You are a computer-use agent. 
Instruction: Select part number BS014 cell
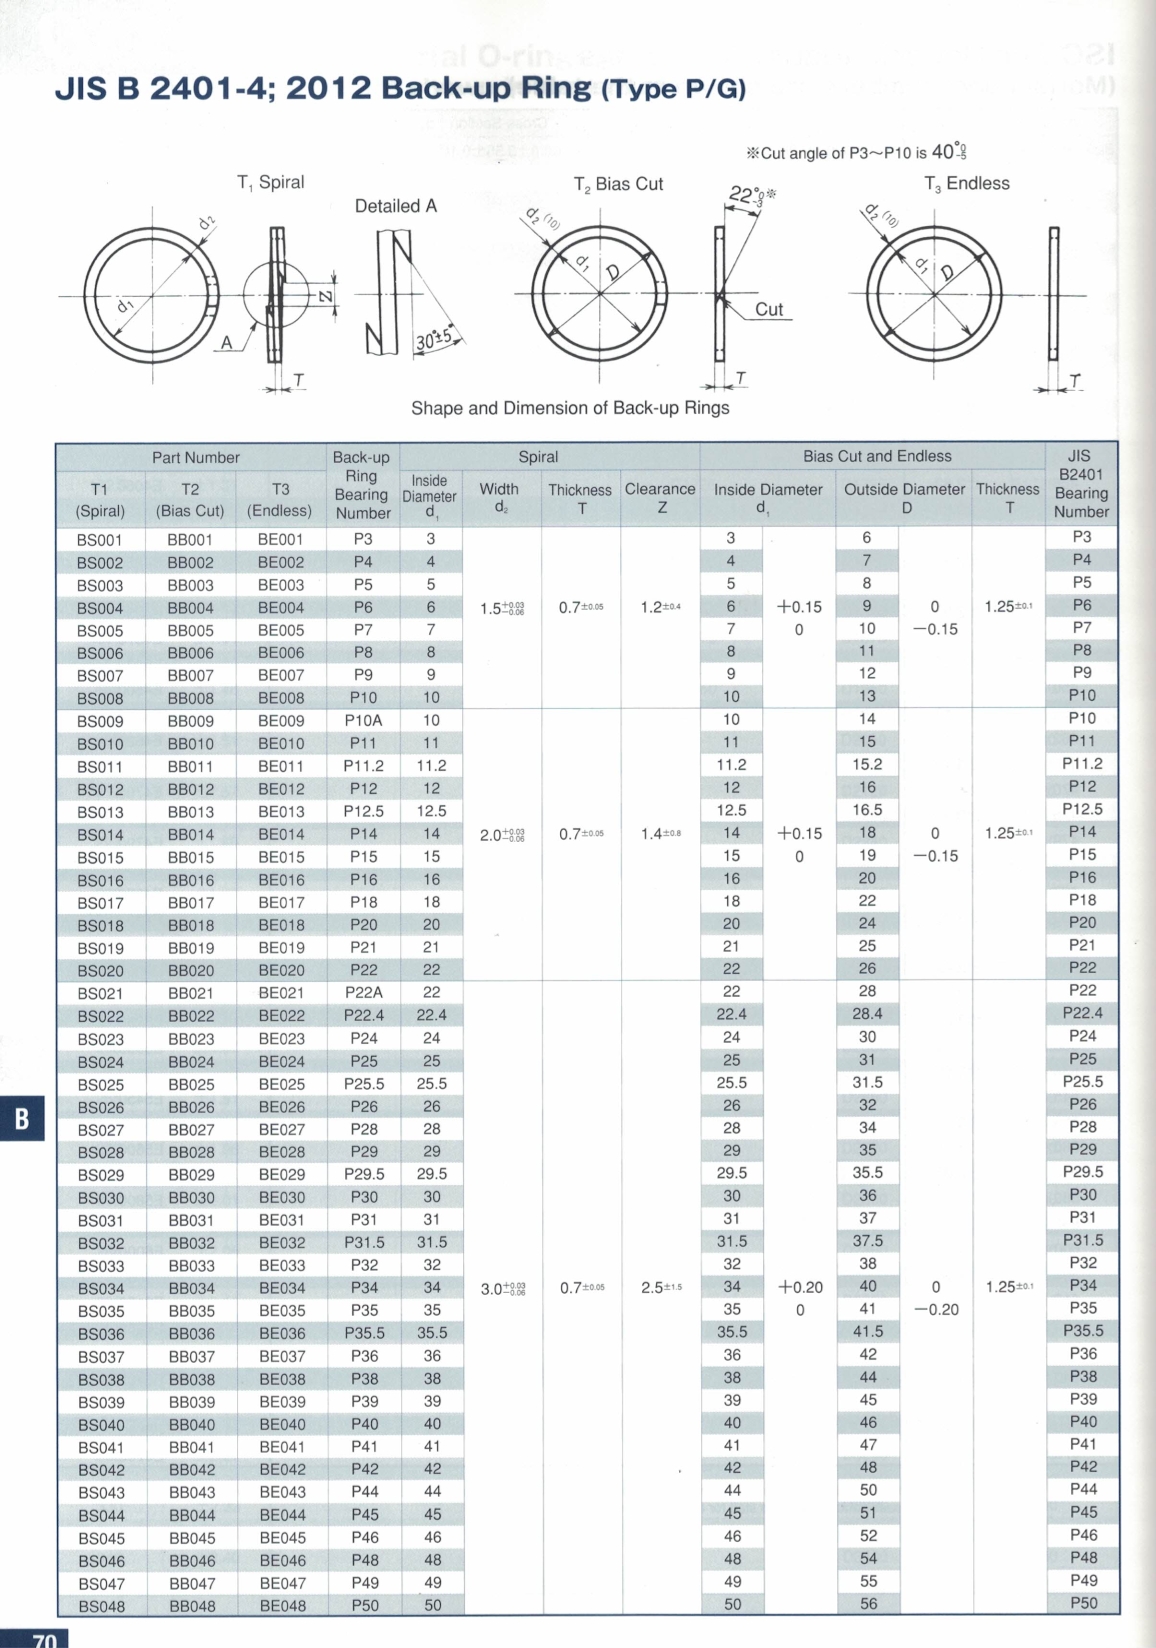tap(100, 834)
